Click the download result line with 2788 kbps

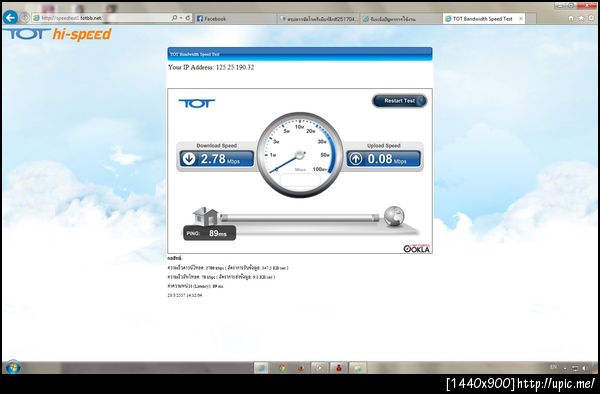point(228,268)
